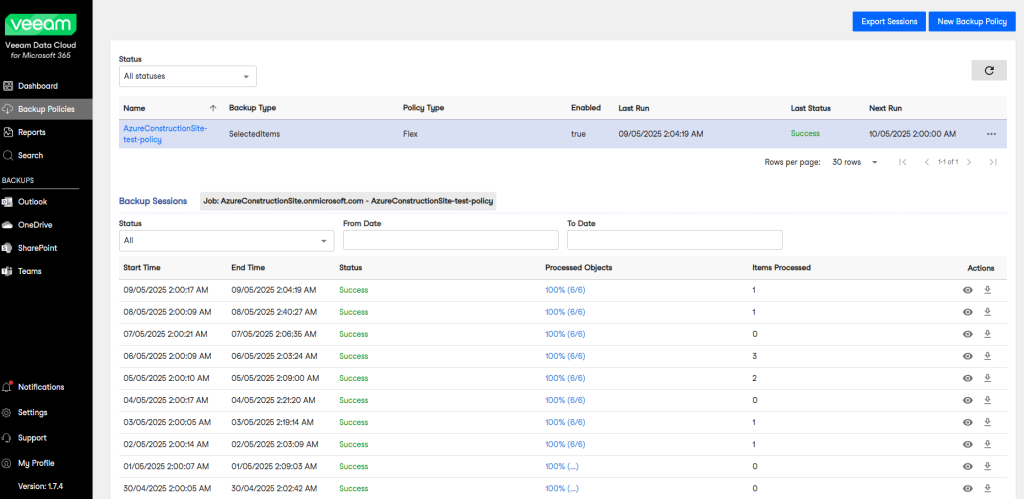Click the Veeam logo

pyautogui.click(x=40, y=25)
